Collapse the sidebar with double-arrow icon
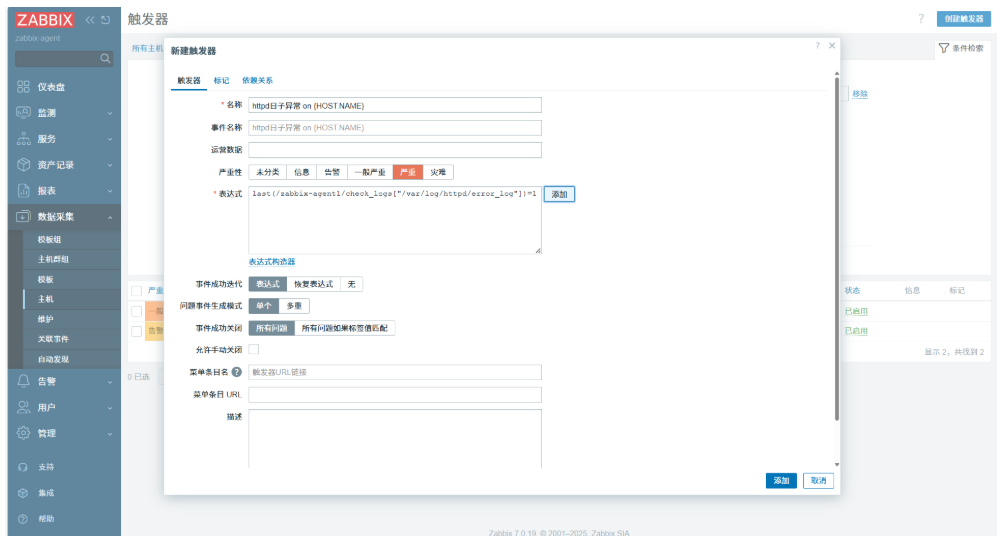Viewport: 997px width, 536px height. click(x=90, y=20)
